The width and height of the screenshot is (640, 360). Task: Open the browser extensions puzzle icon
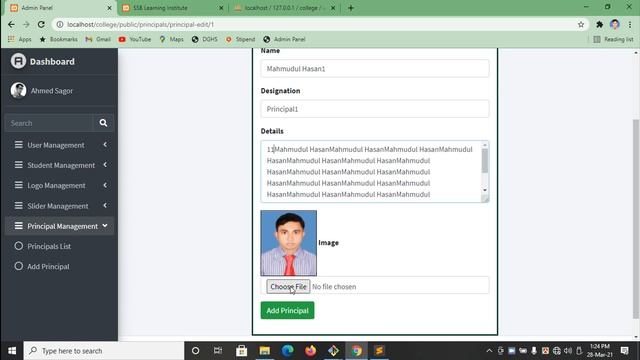[599, 24]
